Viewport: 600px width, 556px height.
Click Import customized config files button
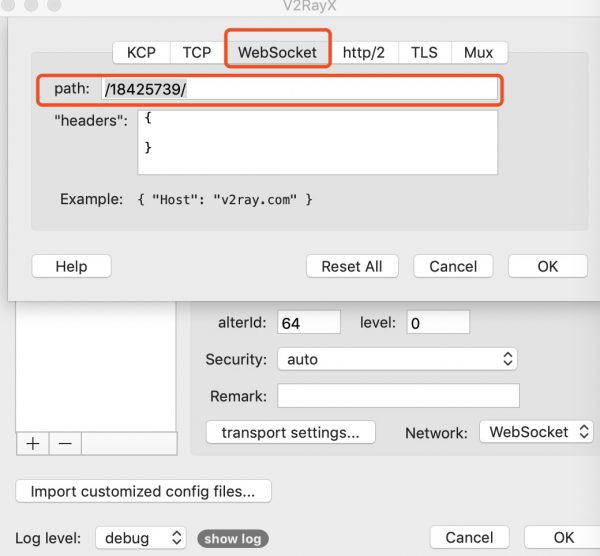tap(143, 491)
